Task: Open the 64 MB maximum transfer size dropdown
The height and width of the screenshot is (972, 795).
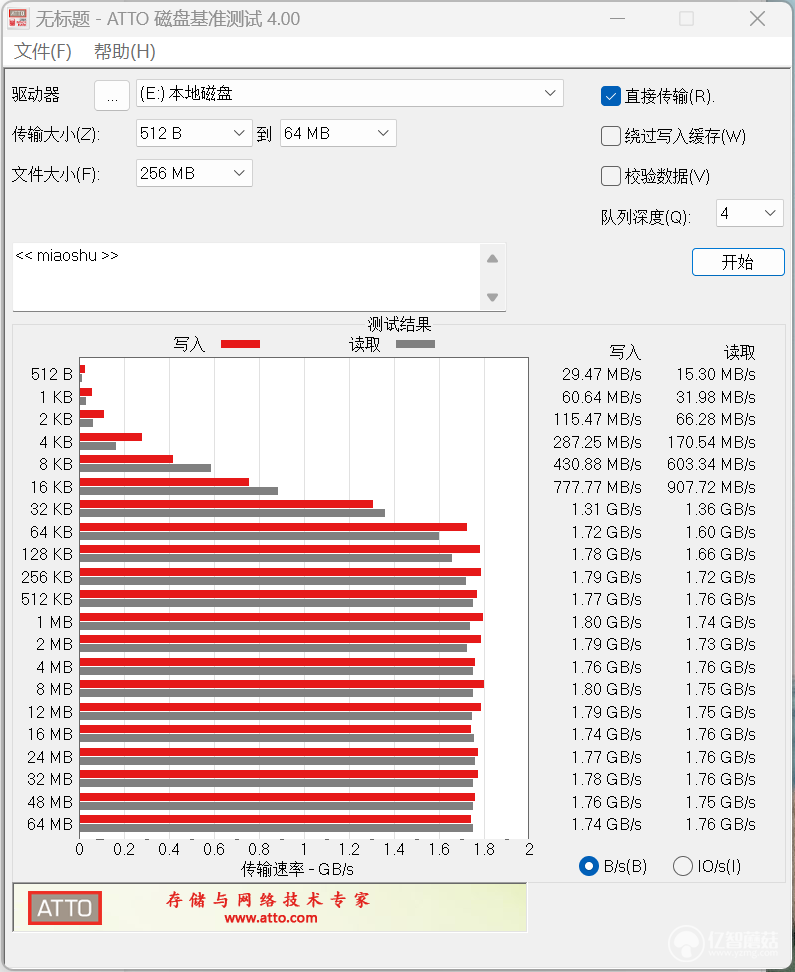Action: tap(338, 133)
